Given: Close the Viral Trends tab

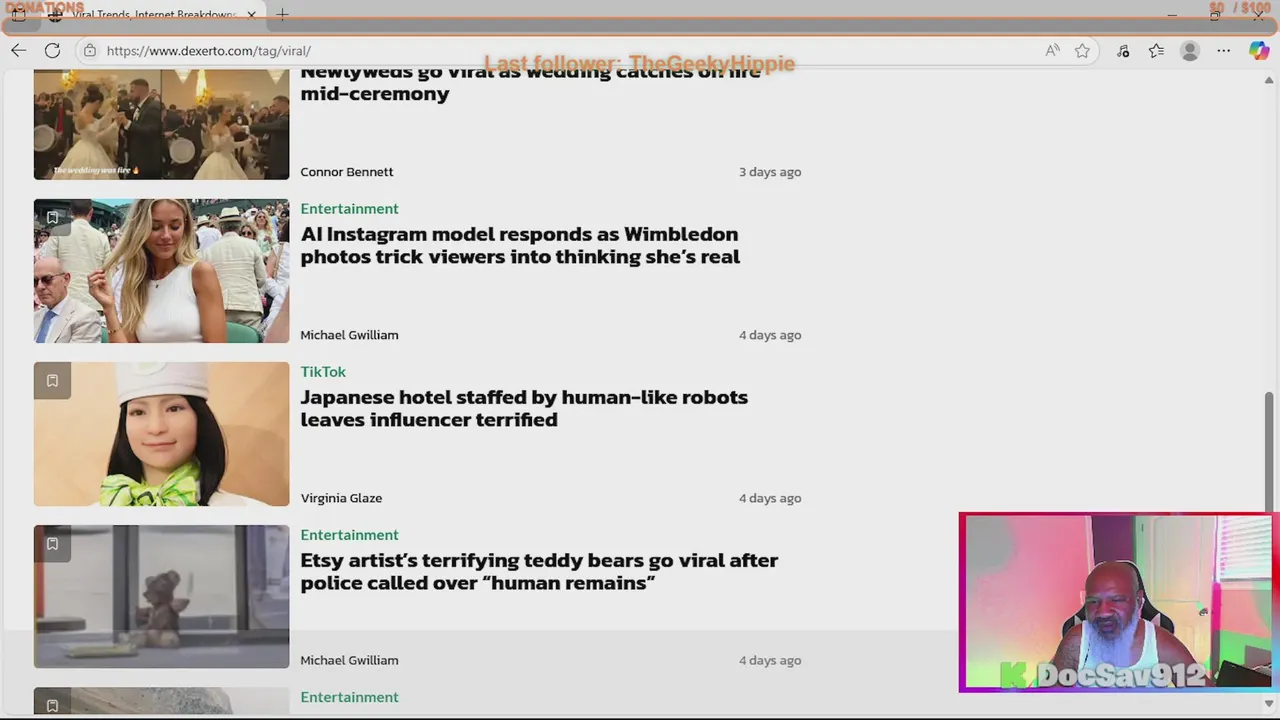Looking at the screenshot, I should click(x=252, y=15).
